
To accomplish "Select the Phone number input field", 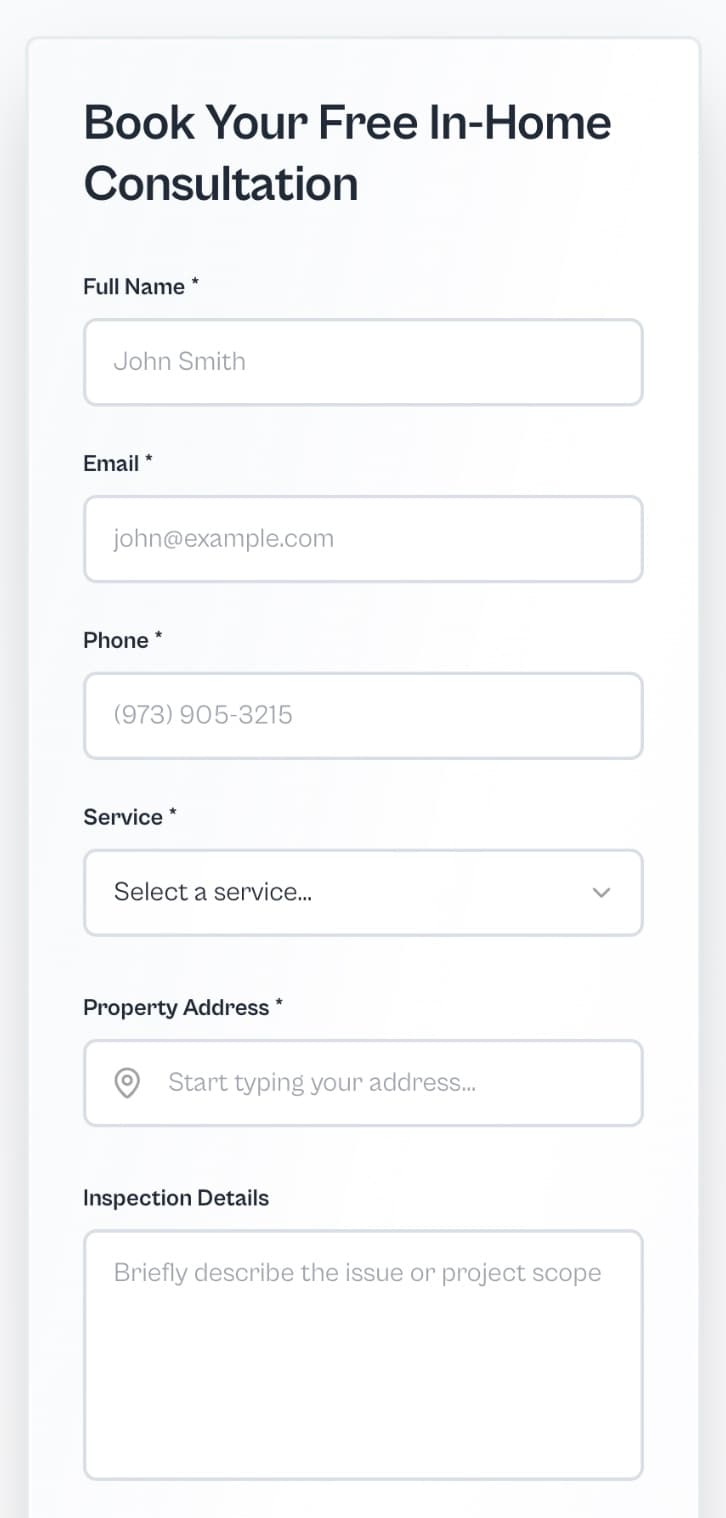I will click(363, 716).
